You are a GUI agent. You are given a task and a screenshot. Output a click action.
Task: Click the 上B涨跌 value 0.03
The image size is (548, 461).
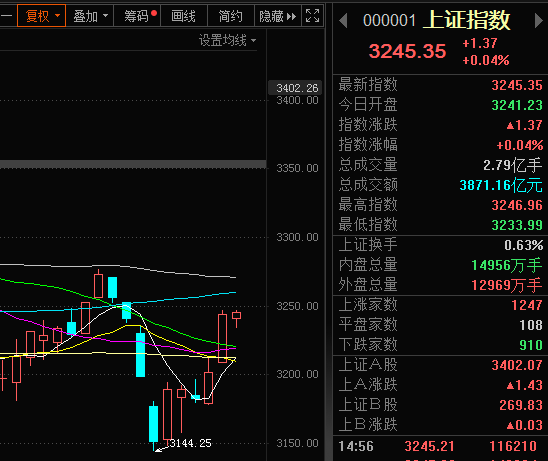525,425
